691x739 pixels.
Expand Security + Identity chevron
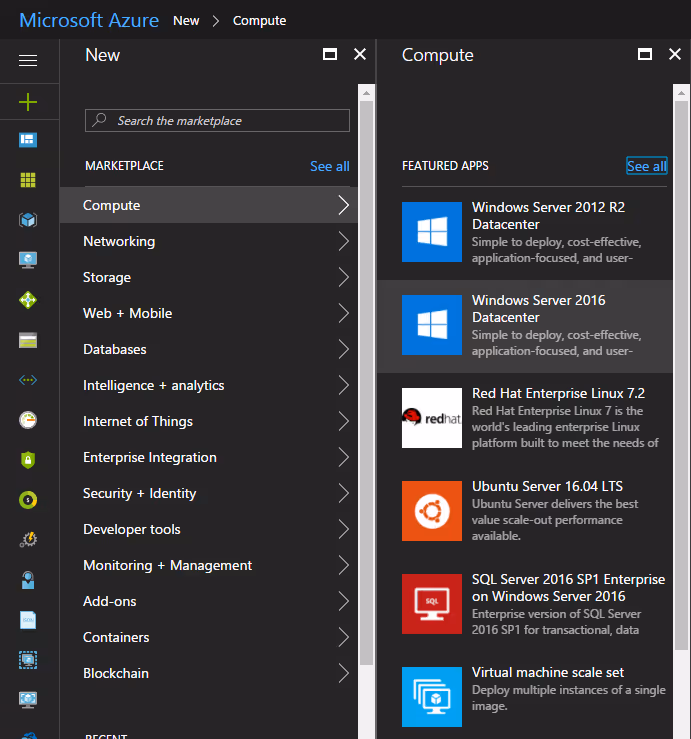(344, 493)
